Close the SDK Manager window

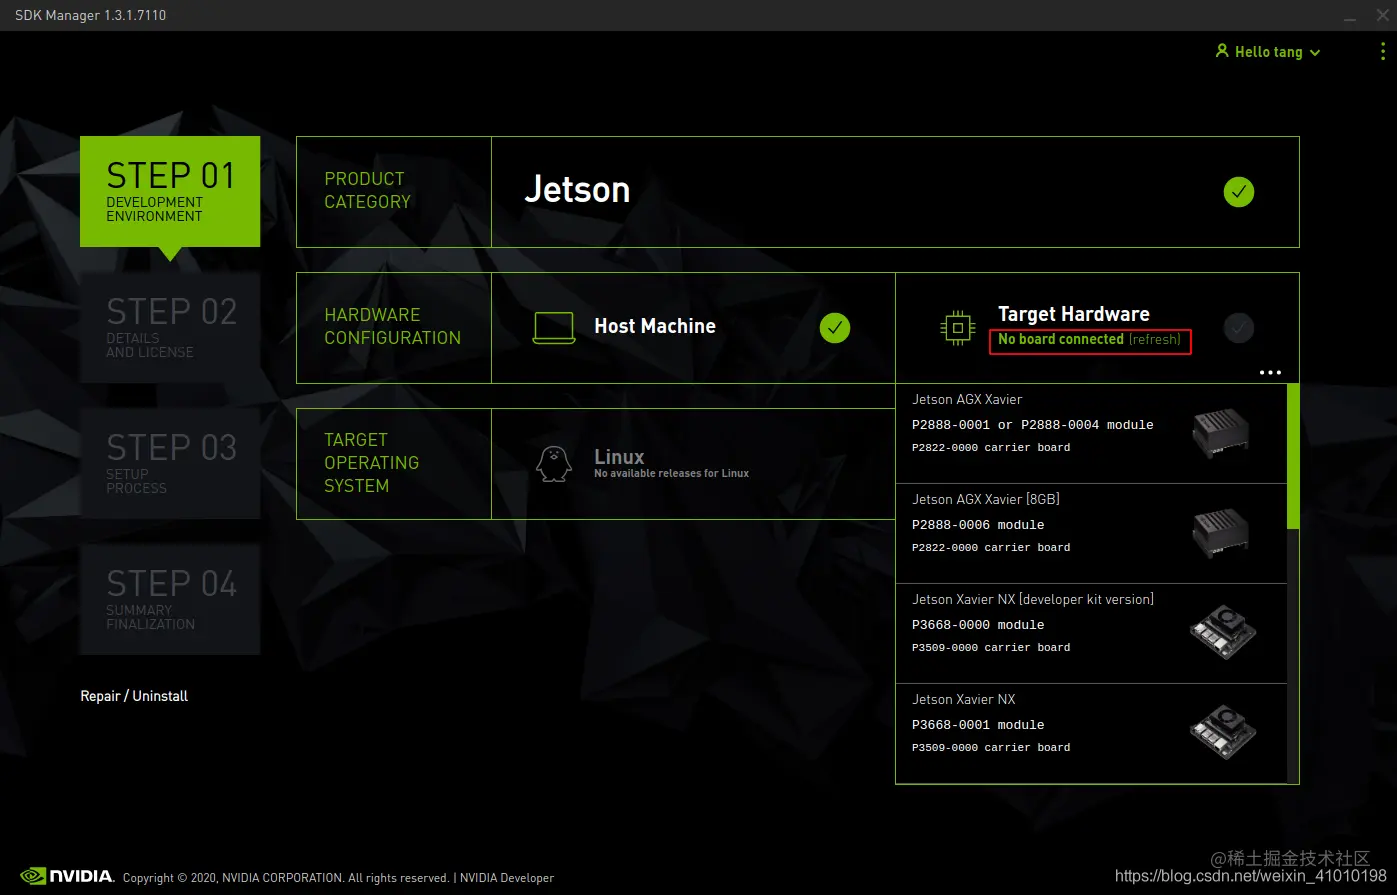point(1383,15)
